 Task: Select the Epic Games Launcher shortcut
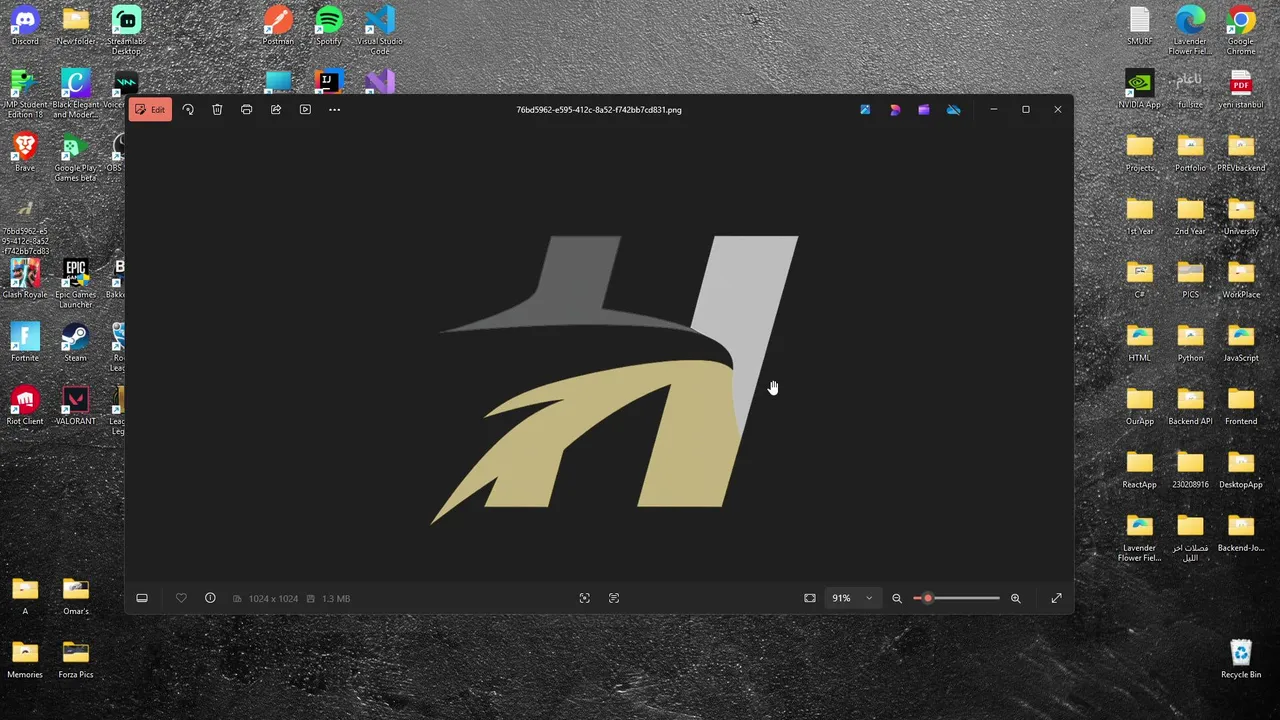tap(76, 284)
